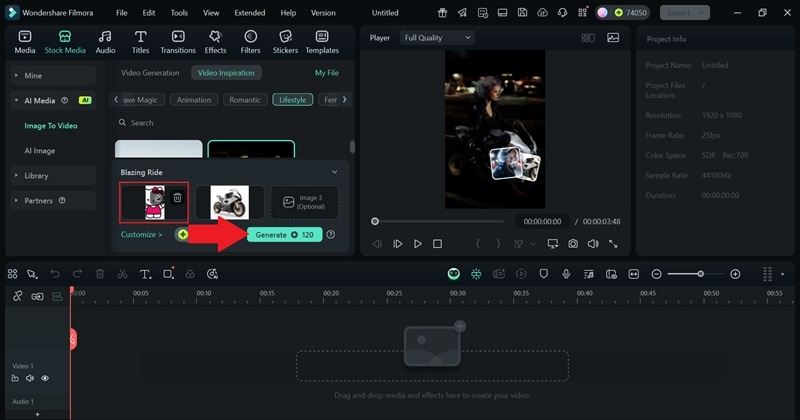Open the Filters library
Viewport: 800px width, 420px height.
coord(250,42)
